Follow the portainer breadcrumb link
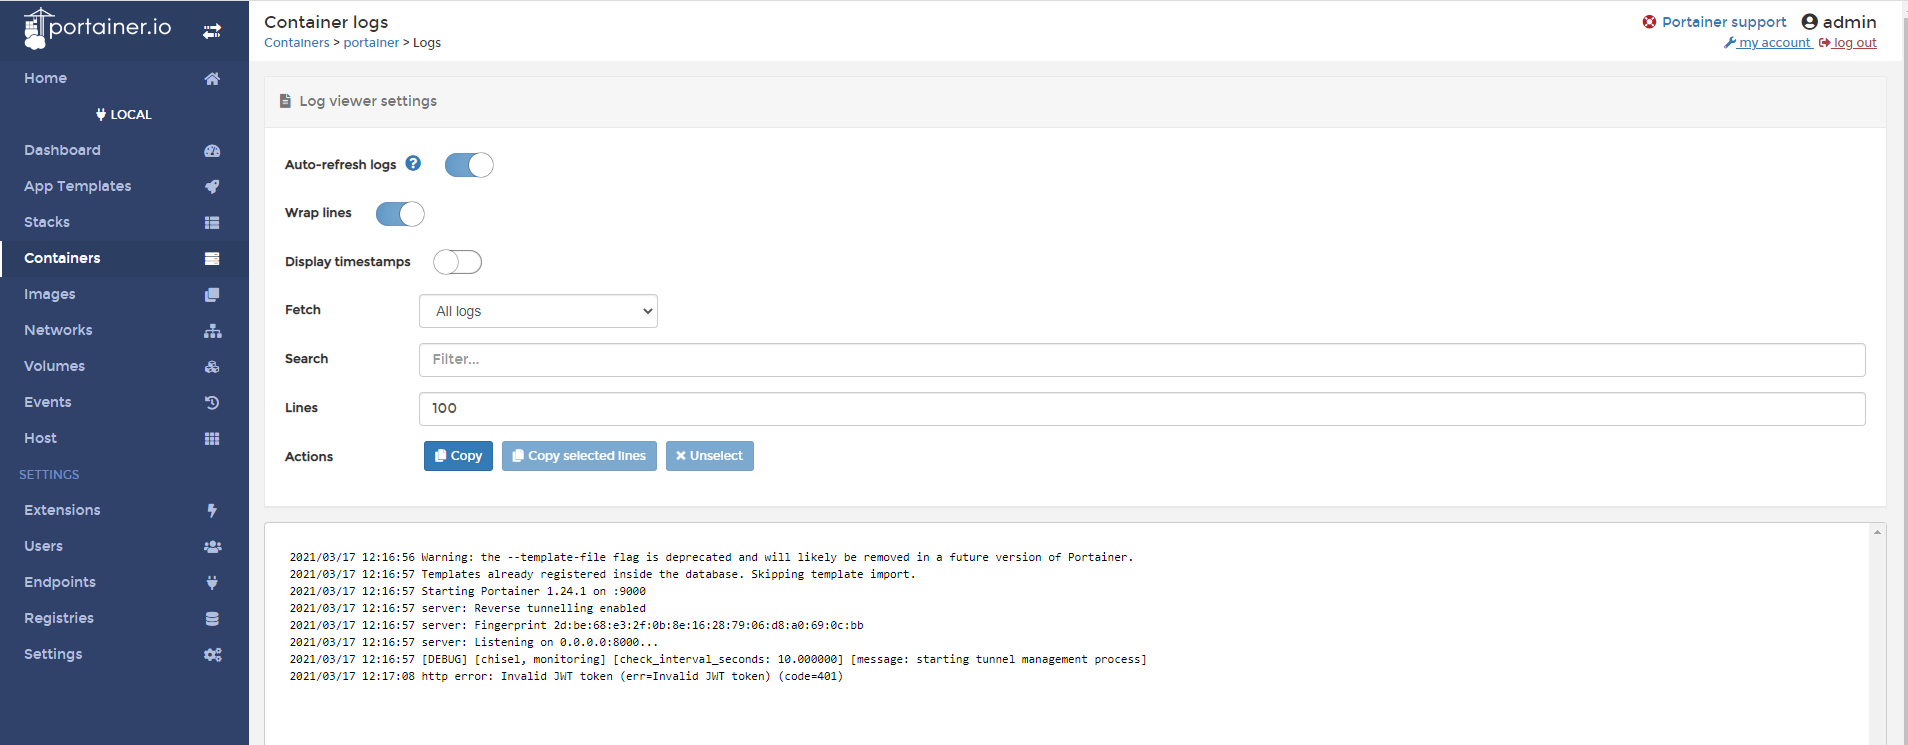The width and height of the screenshot is (1908, 745). pos(371,43)
